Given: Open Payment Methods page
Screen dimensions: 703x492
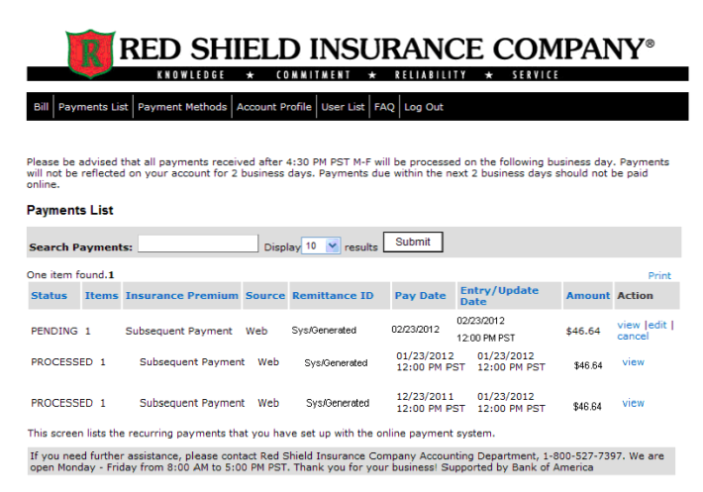Looking at the screenshot, I should [182, 107].
